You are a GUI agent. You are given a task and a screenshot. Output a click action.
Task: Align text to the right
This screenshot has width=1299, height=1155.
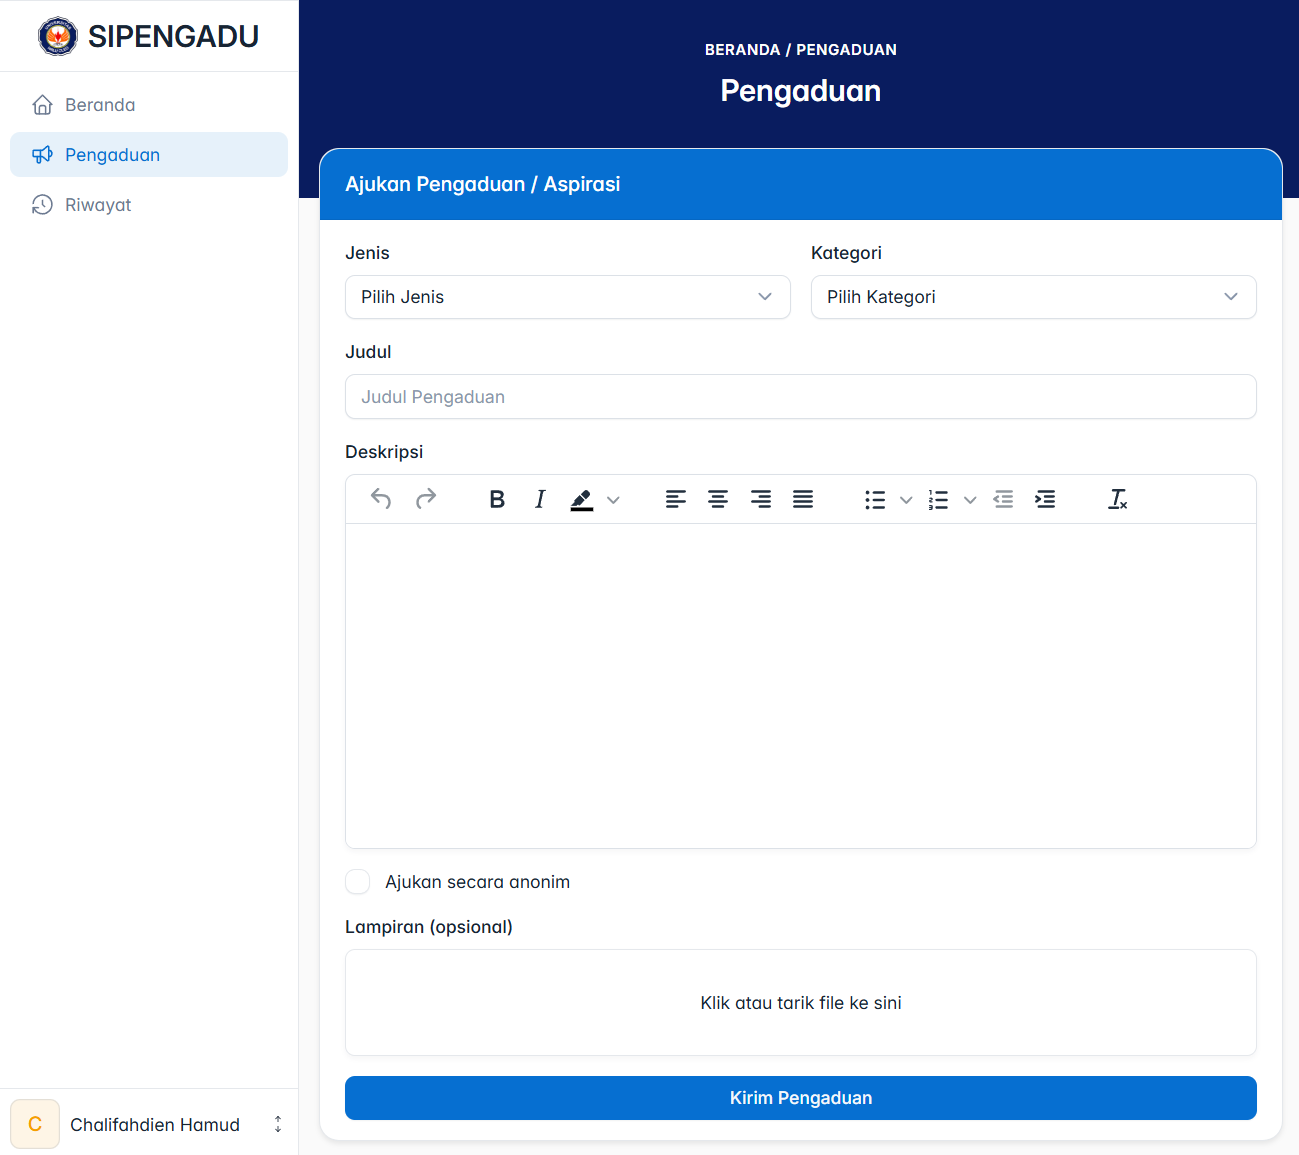pyautogui.click(x=761, y=499)
